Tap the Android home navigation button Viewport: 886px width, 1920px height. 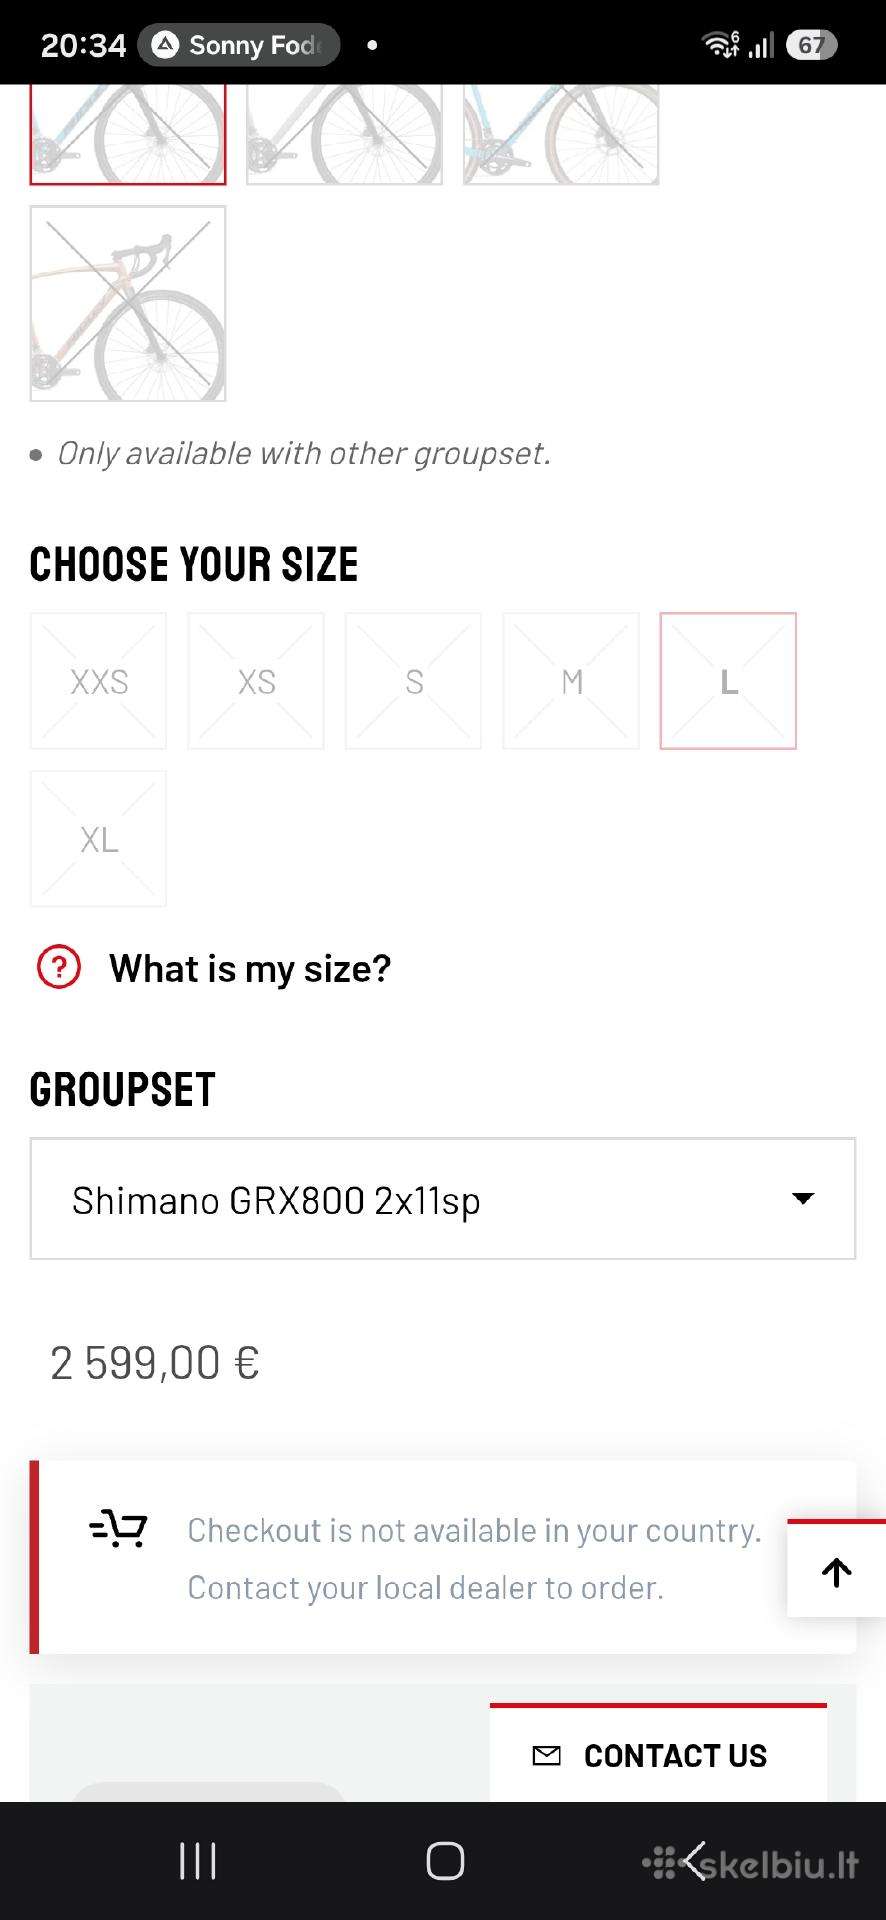click(x=445, y=1861)
